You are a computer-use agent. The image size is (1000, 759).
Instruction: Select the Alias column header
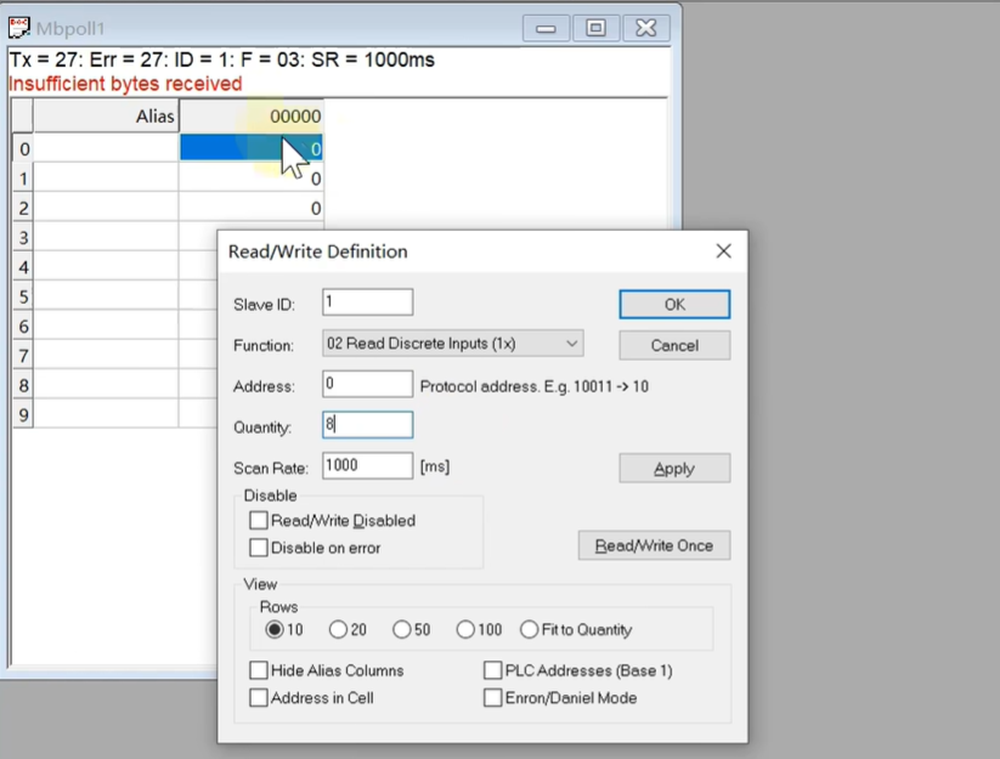tap(106, 117)
